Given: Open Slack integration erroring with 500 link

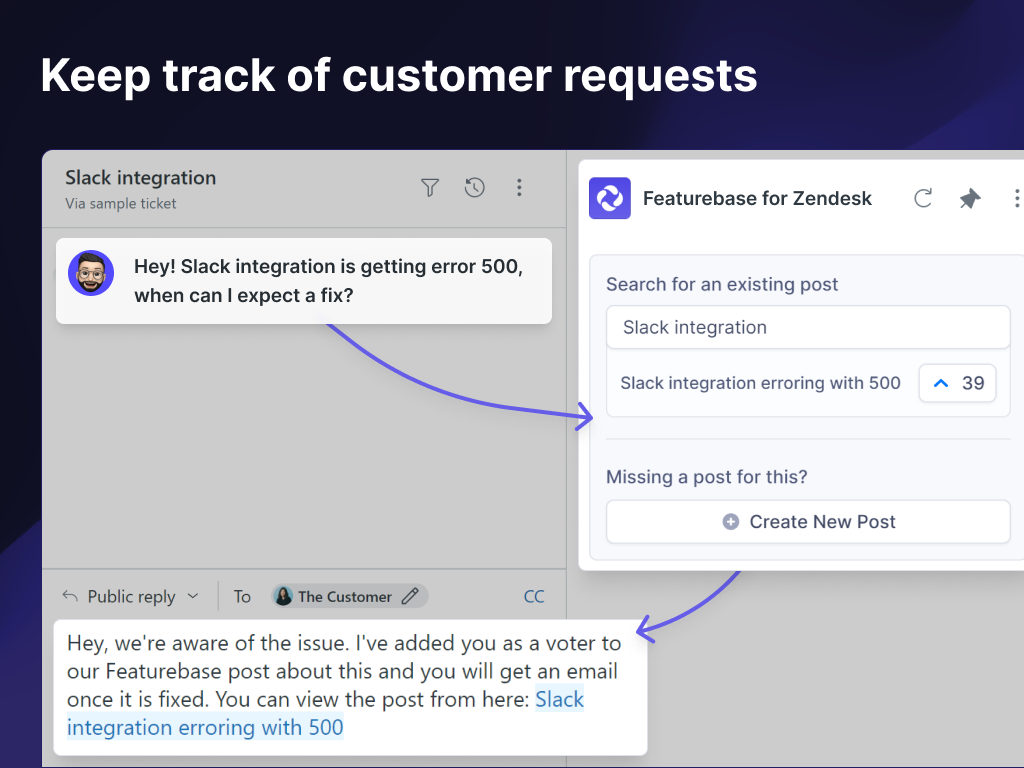Looking at the screenshot, I should click(x=204, y=727).
